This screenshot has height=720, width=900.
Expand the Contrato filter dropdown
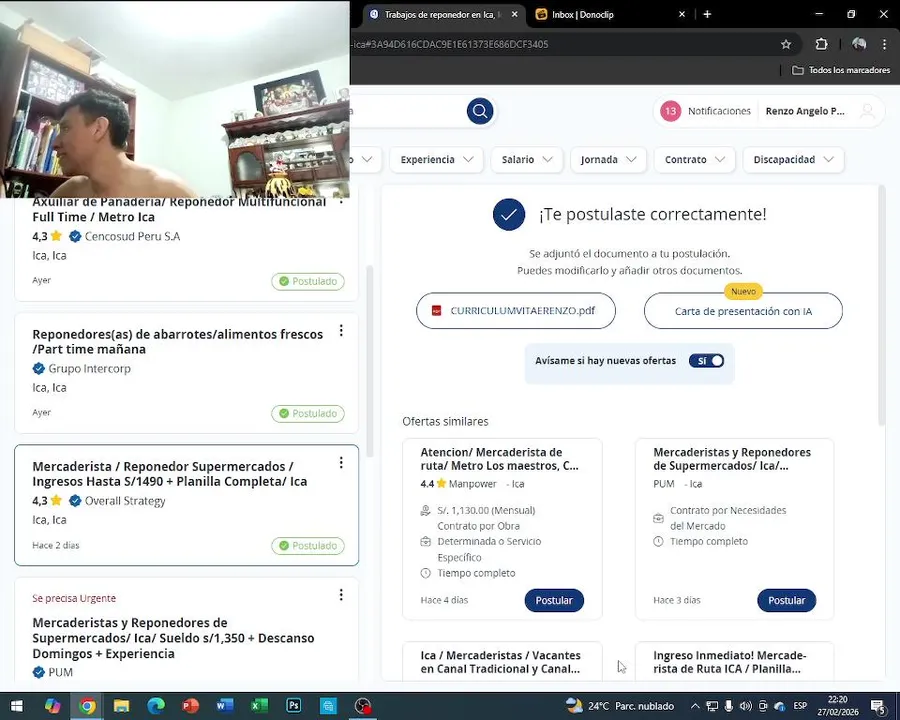694,160
